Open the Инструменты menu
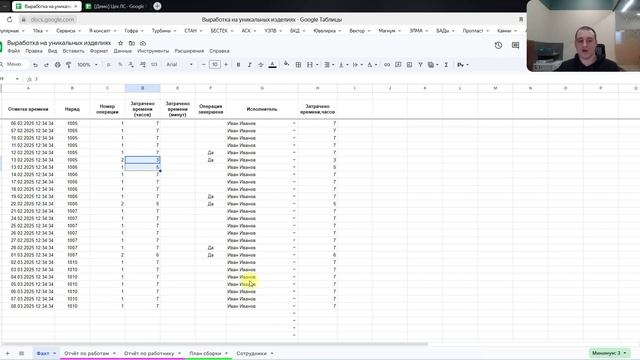This screenshot has width=640, height=360. 153,51
